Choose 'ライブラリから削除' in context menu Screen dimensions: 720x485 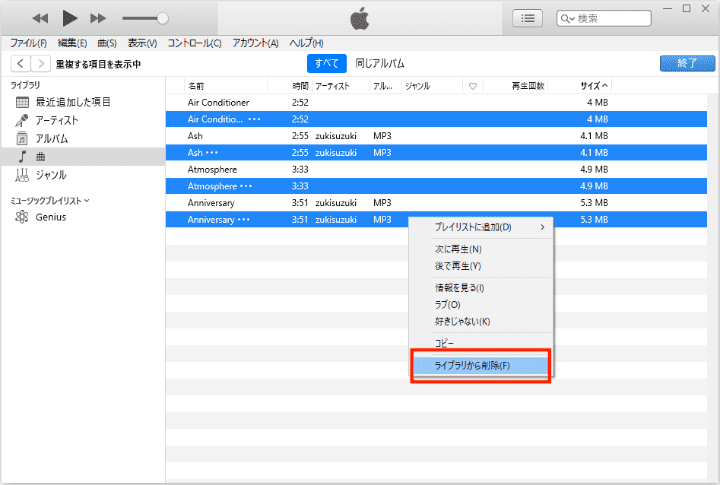tap(480, 366)
